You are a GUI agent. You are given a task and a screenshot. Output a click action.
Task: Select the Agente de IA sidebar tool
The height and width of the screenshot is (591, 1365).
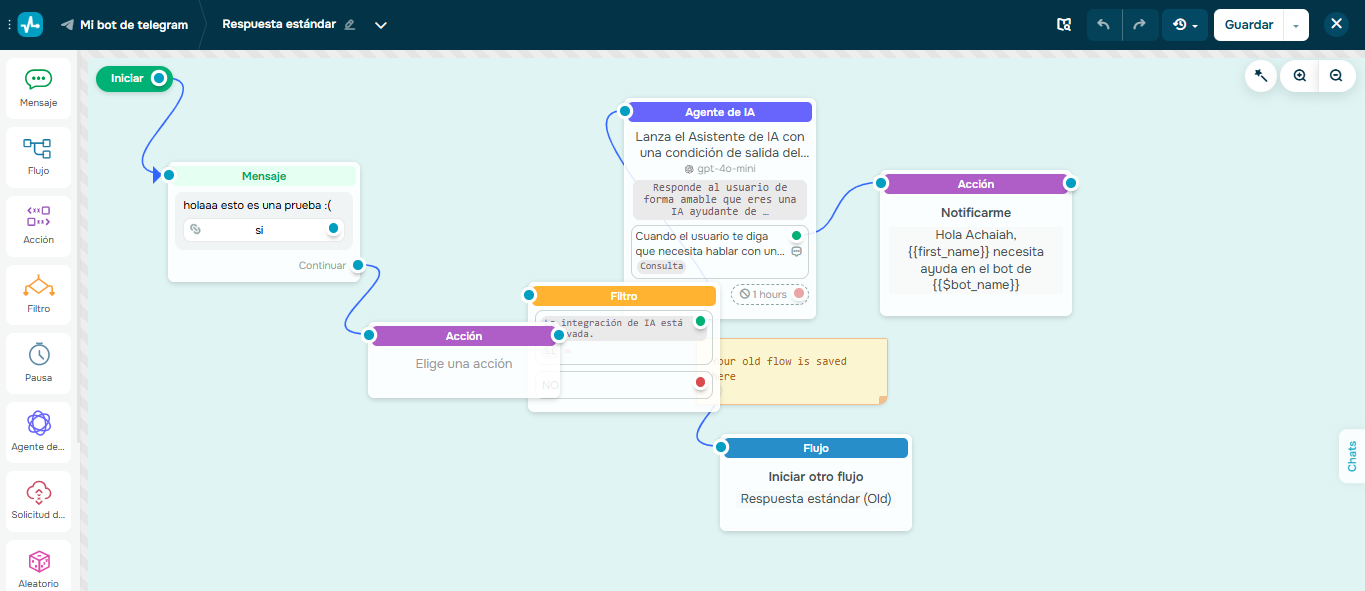38,430
